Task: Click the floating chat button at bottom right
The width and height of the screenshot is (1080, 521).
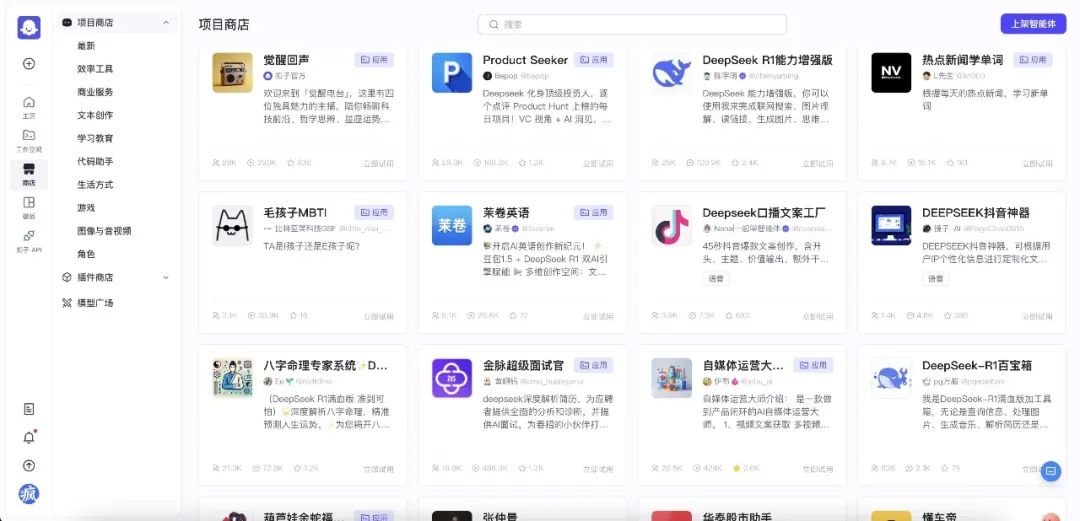Action: (x=1050, y=471)
